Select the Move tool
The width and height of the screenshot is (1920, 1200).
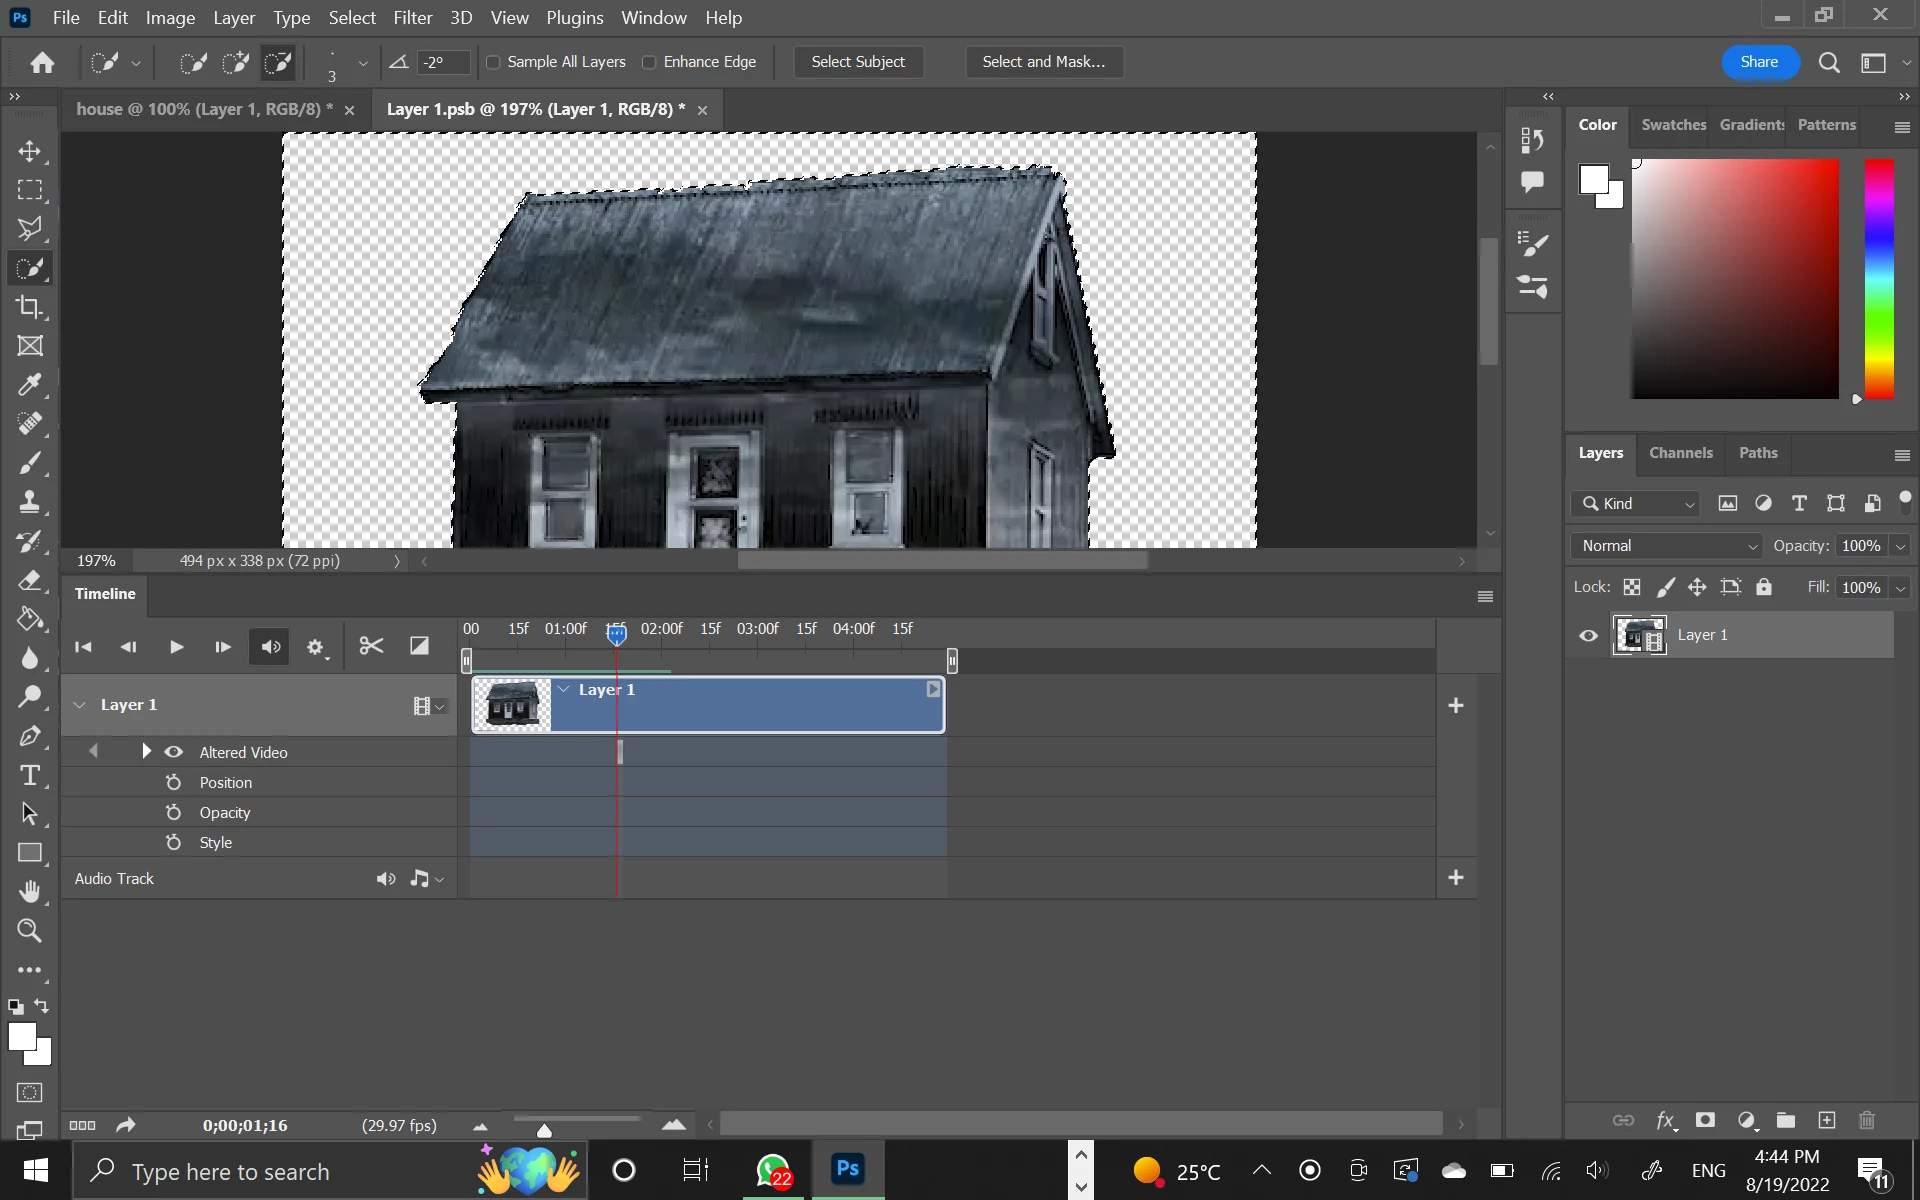point(29,151)
